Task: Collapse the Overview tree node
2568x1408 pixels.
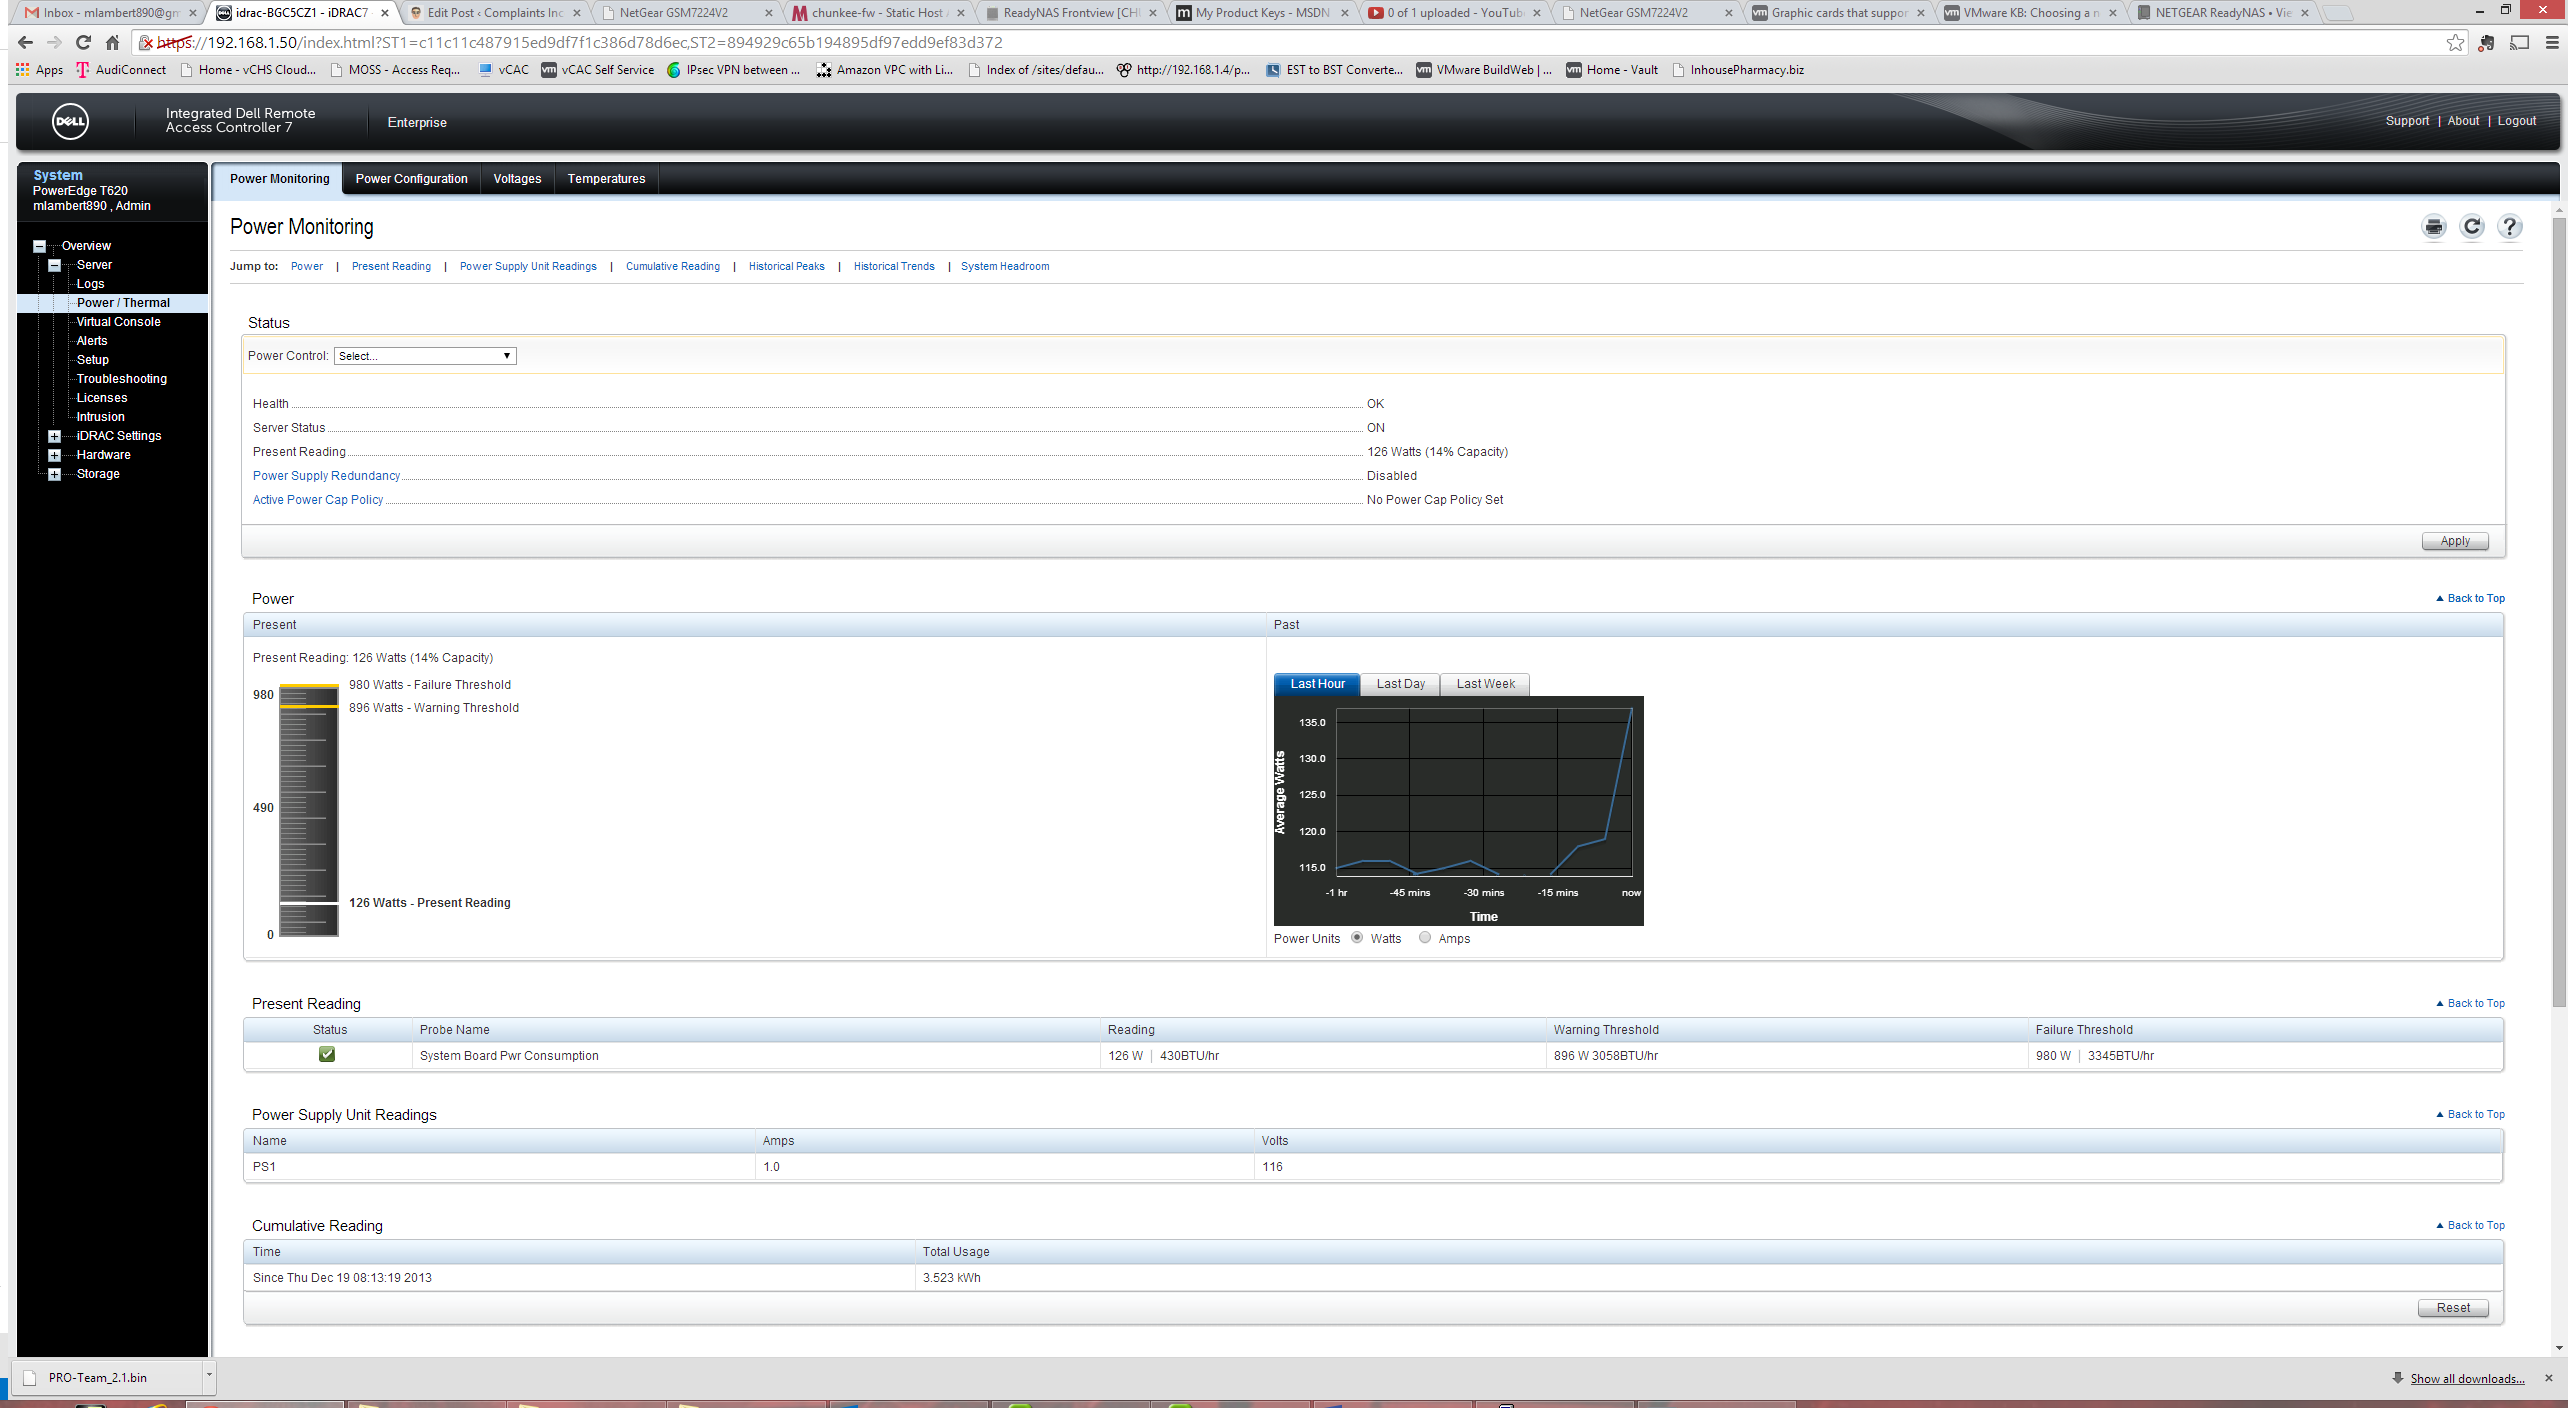Action: 39,246
